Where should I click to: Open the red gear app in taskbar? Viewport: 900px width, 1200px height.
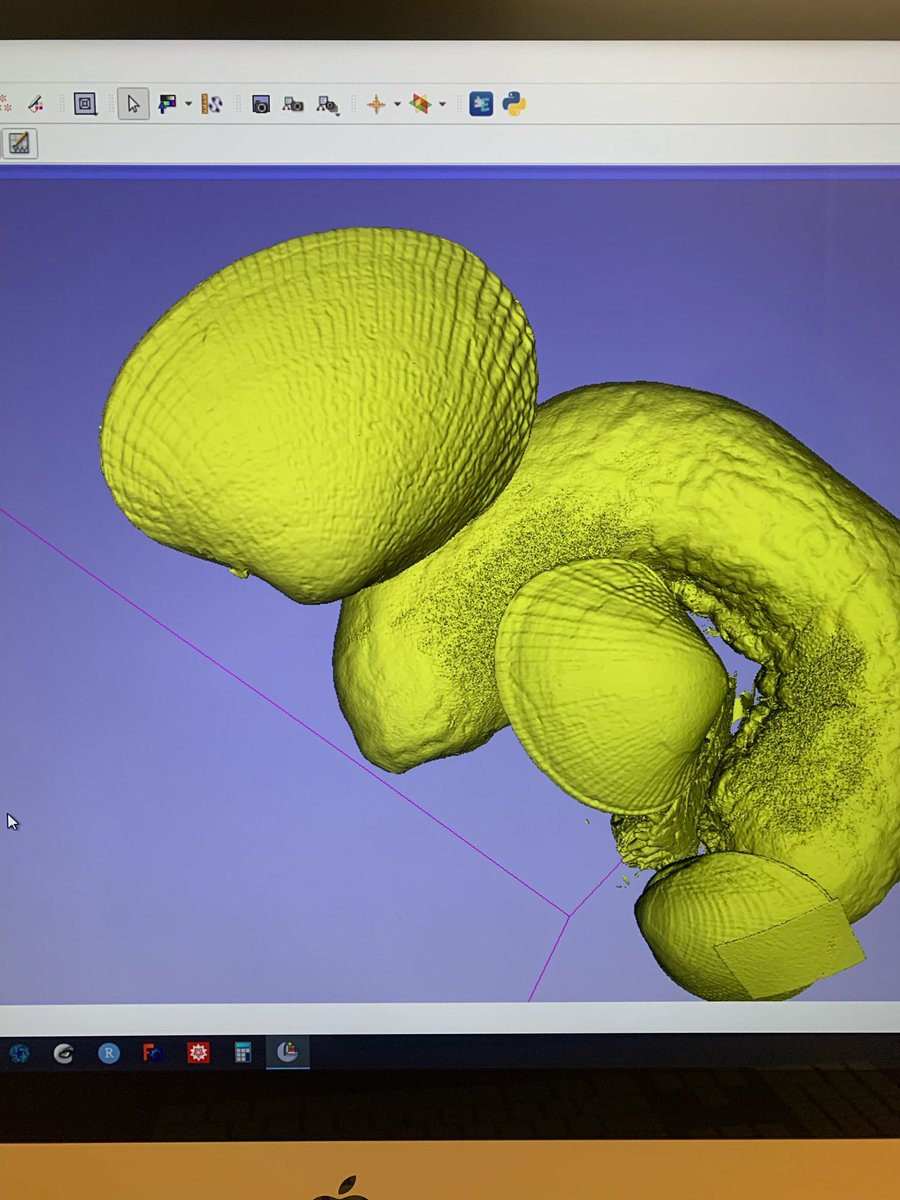pos(198,1052)
